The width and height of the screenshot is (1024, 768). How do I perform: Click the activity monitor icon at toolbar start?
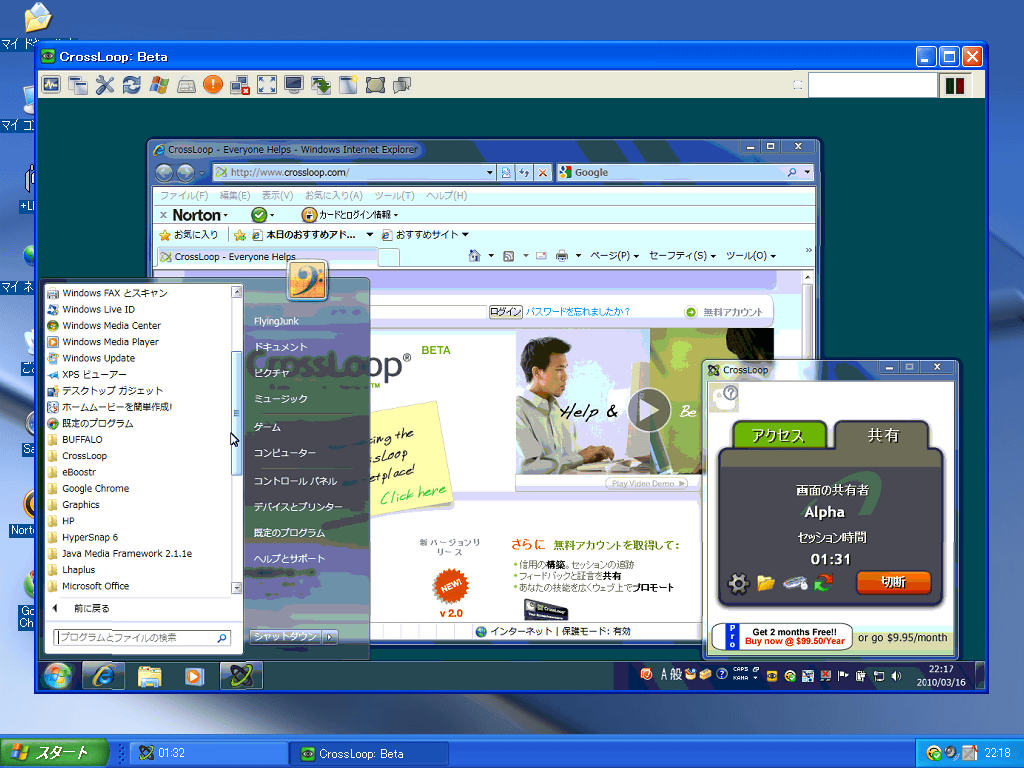(x=51, y=85)
